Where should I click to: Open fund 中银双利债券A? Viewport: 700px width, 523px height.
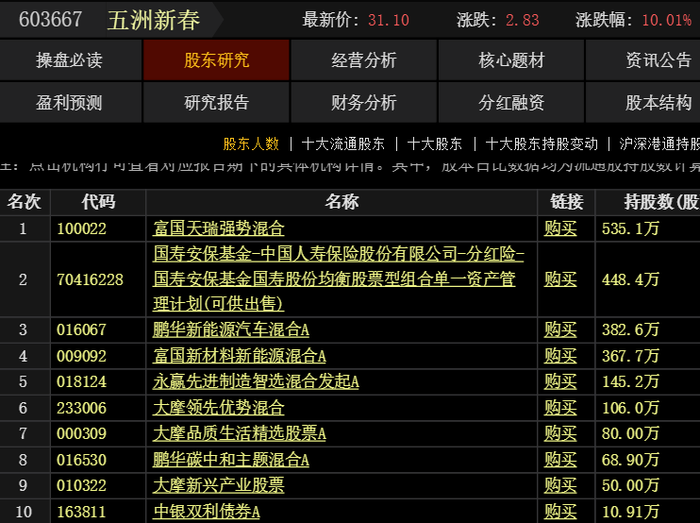pyautogui.click(x=206, y=511)
